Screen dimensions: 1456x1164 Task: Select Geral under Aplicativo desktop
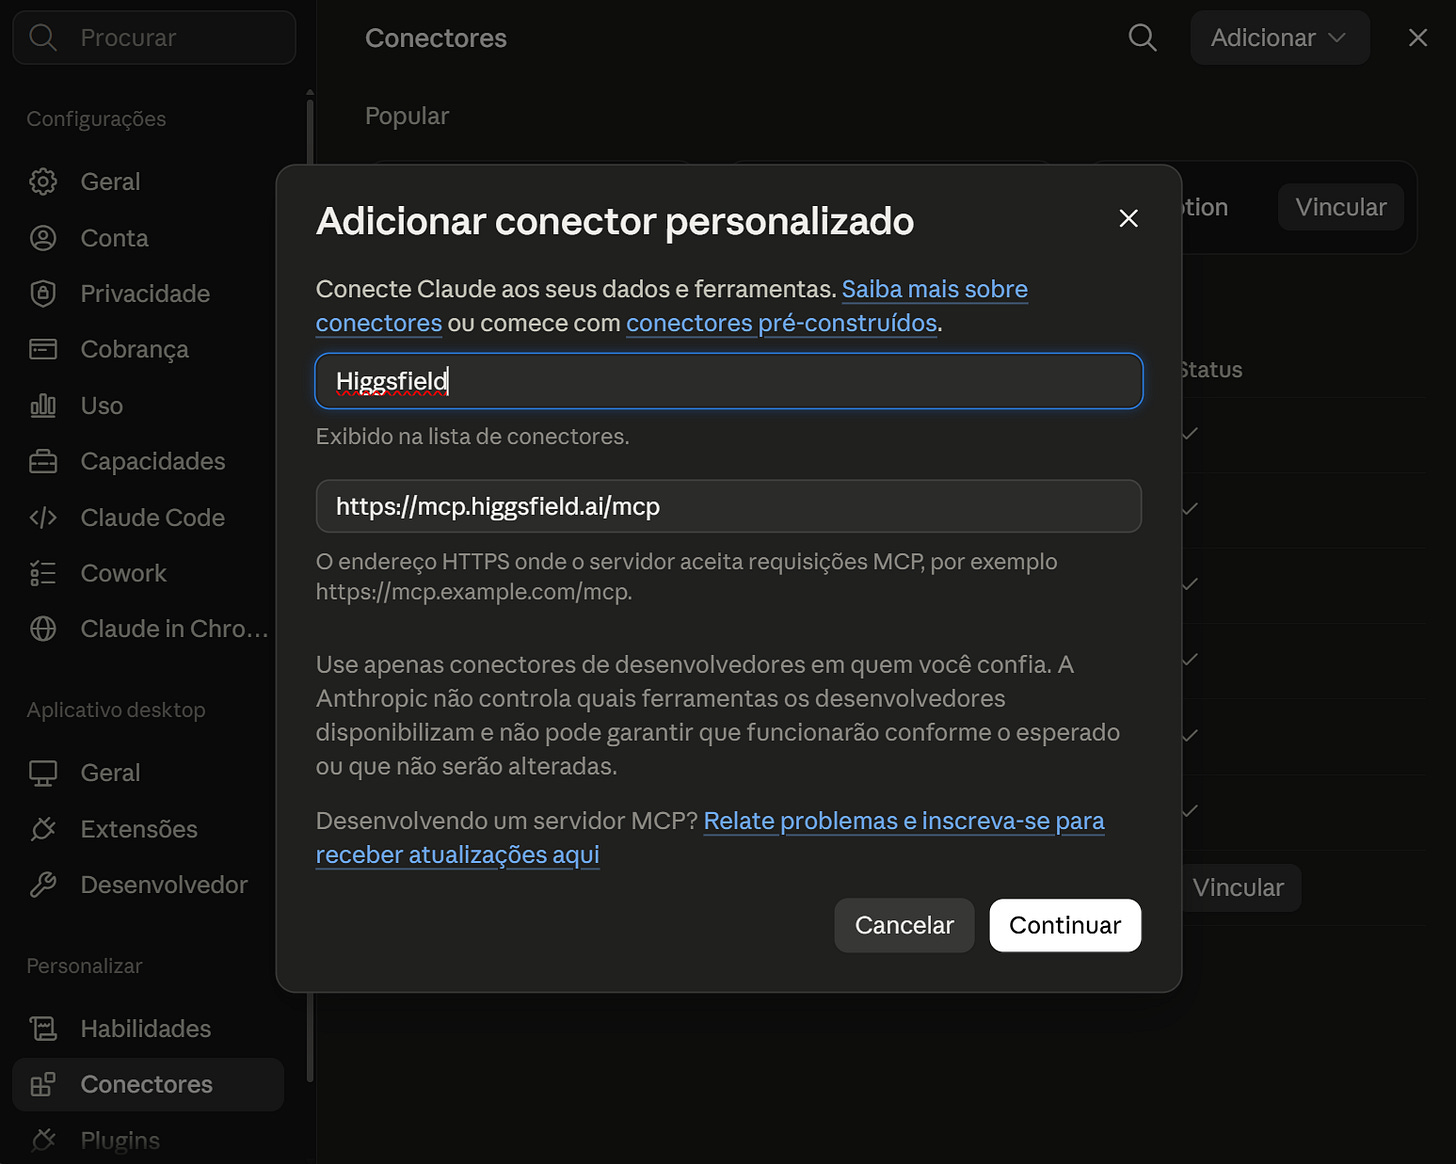[148, 773]
